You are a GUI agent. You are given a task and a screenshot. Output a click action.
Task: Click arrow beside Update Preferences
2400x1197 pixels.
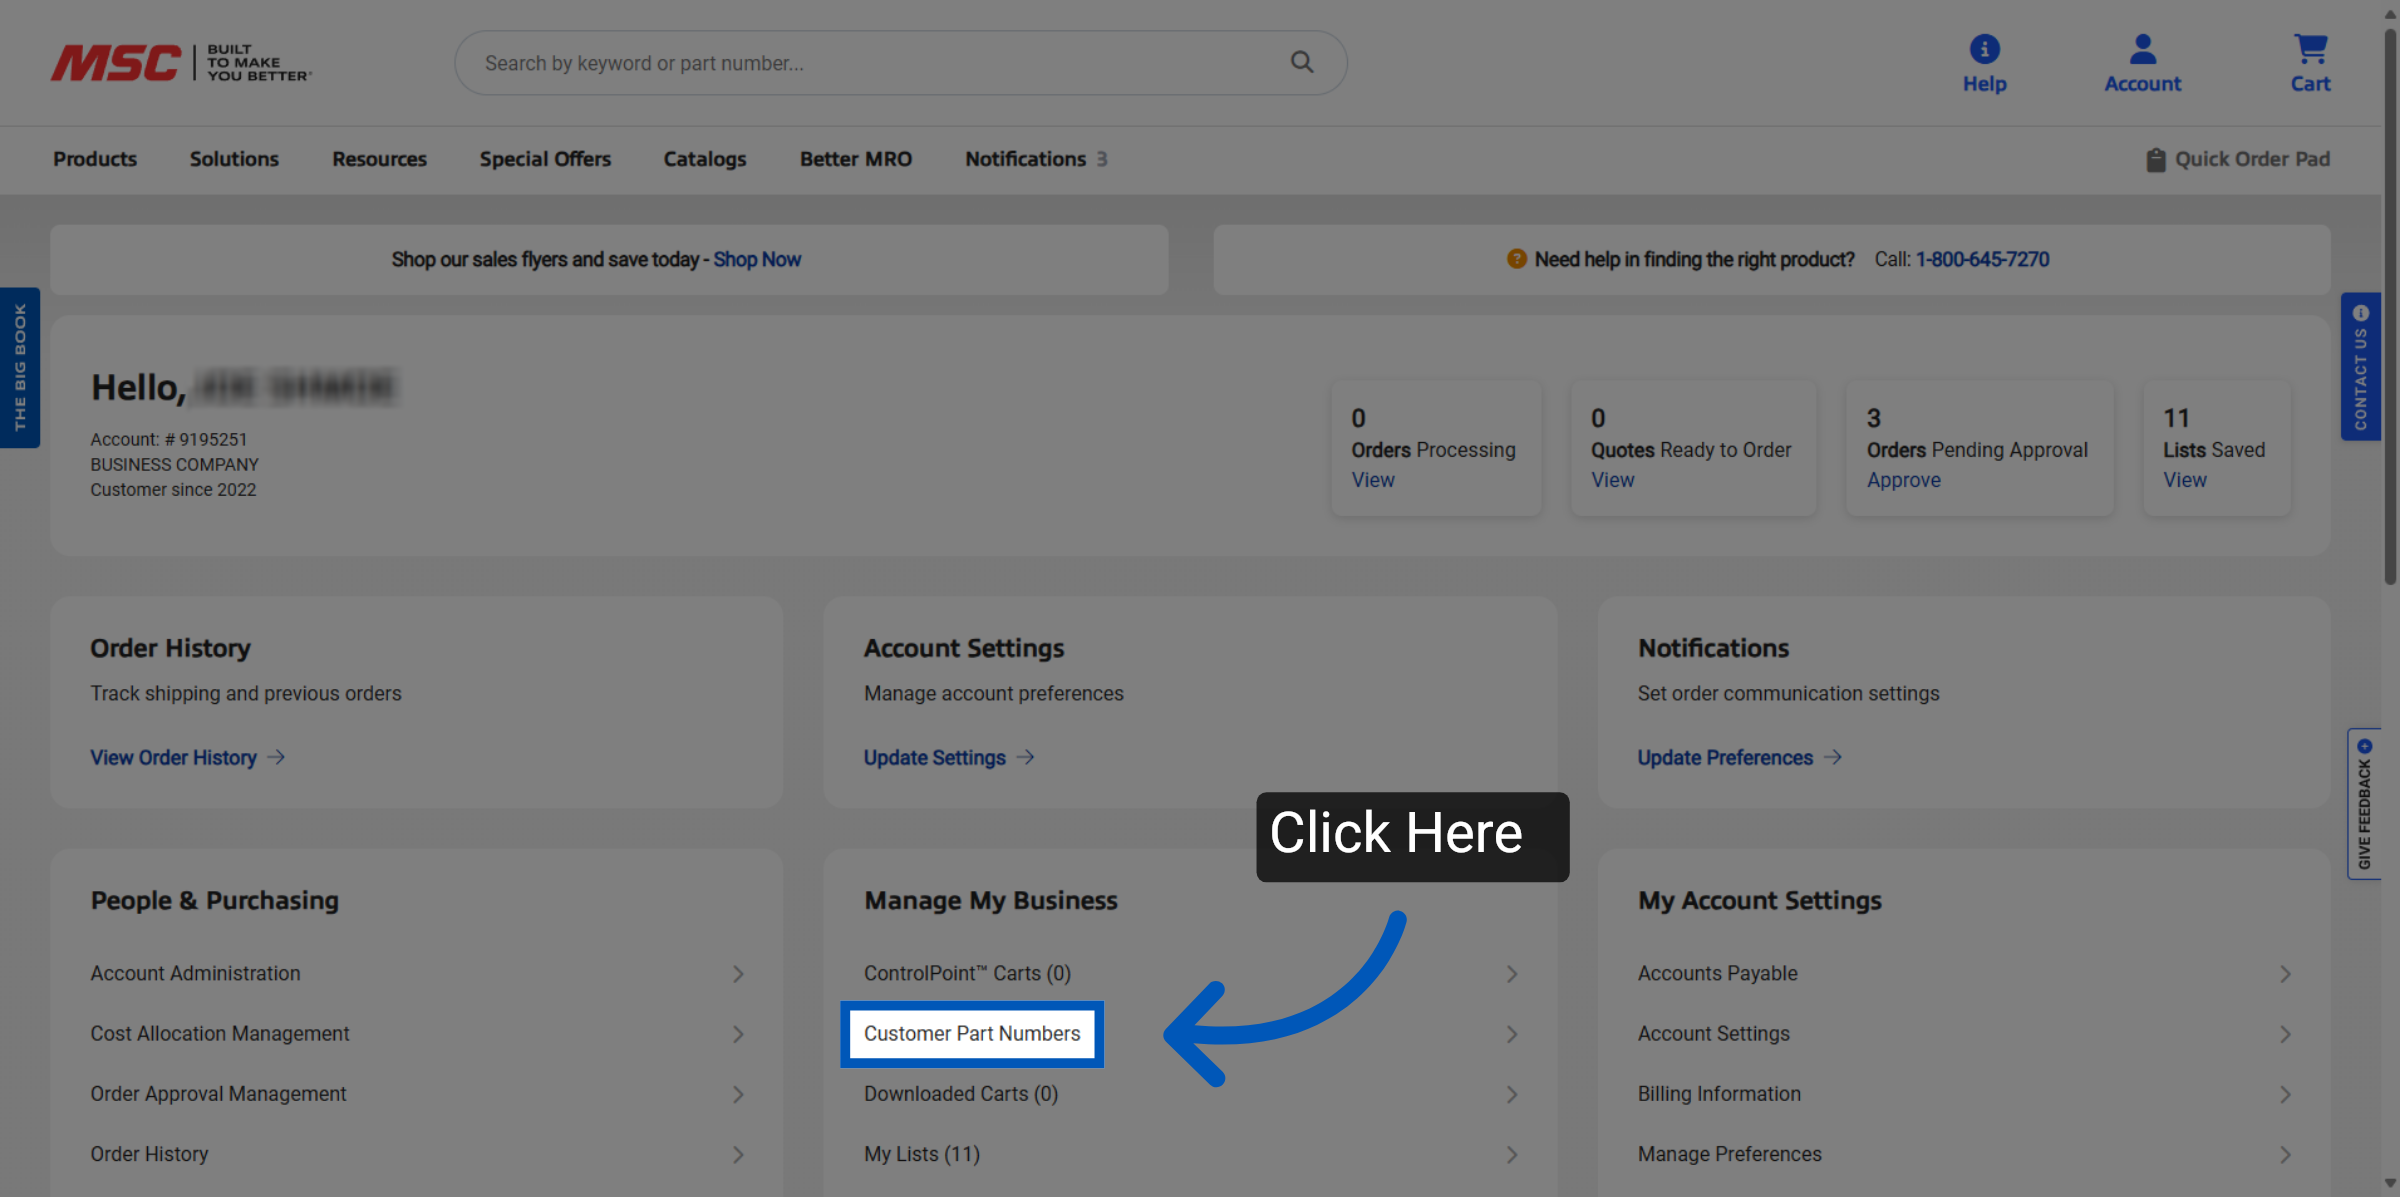(x=1832, y=757)
